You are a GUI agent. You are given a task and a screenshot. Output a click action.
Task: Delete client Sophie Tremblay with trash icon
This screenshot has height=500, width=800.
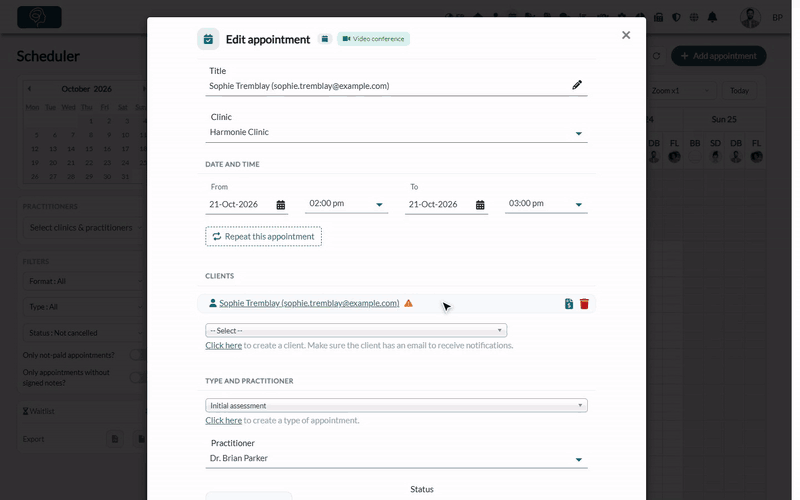pos(584,304)
